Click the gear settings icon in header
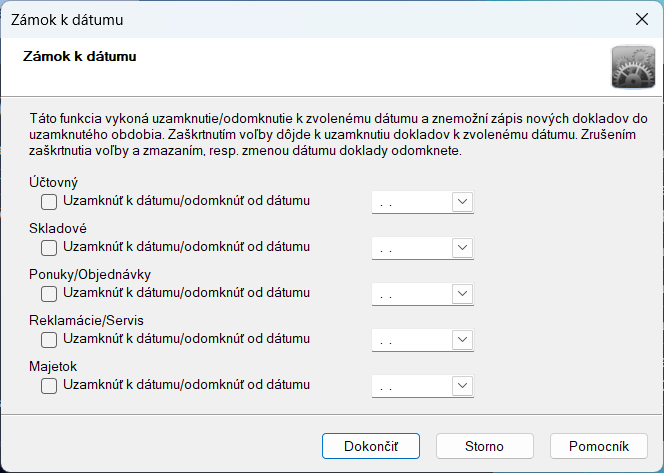Screen dimensions: 664x473 tap(632, 67)
